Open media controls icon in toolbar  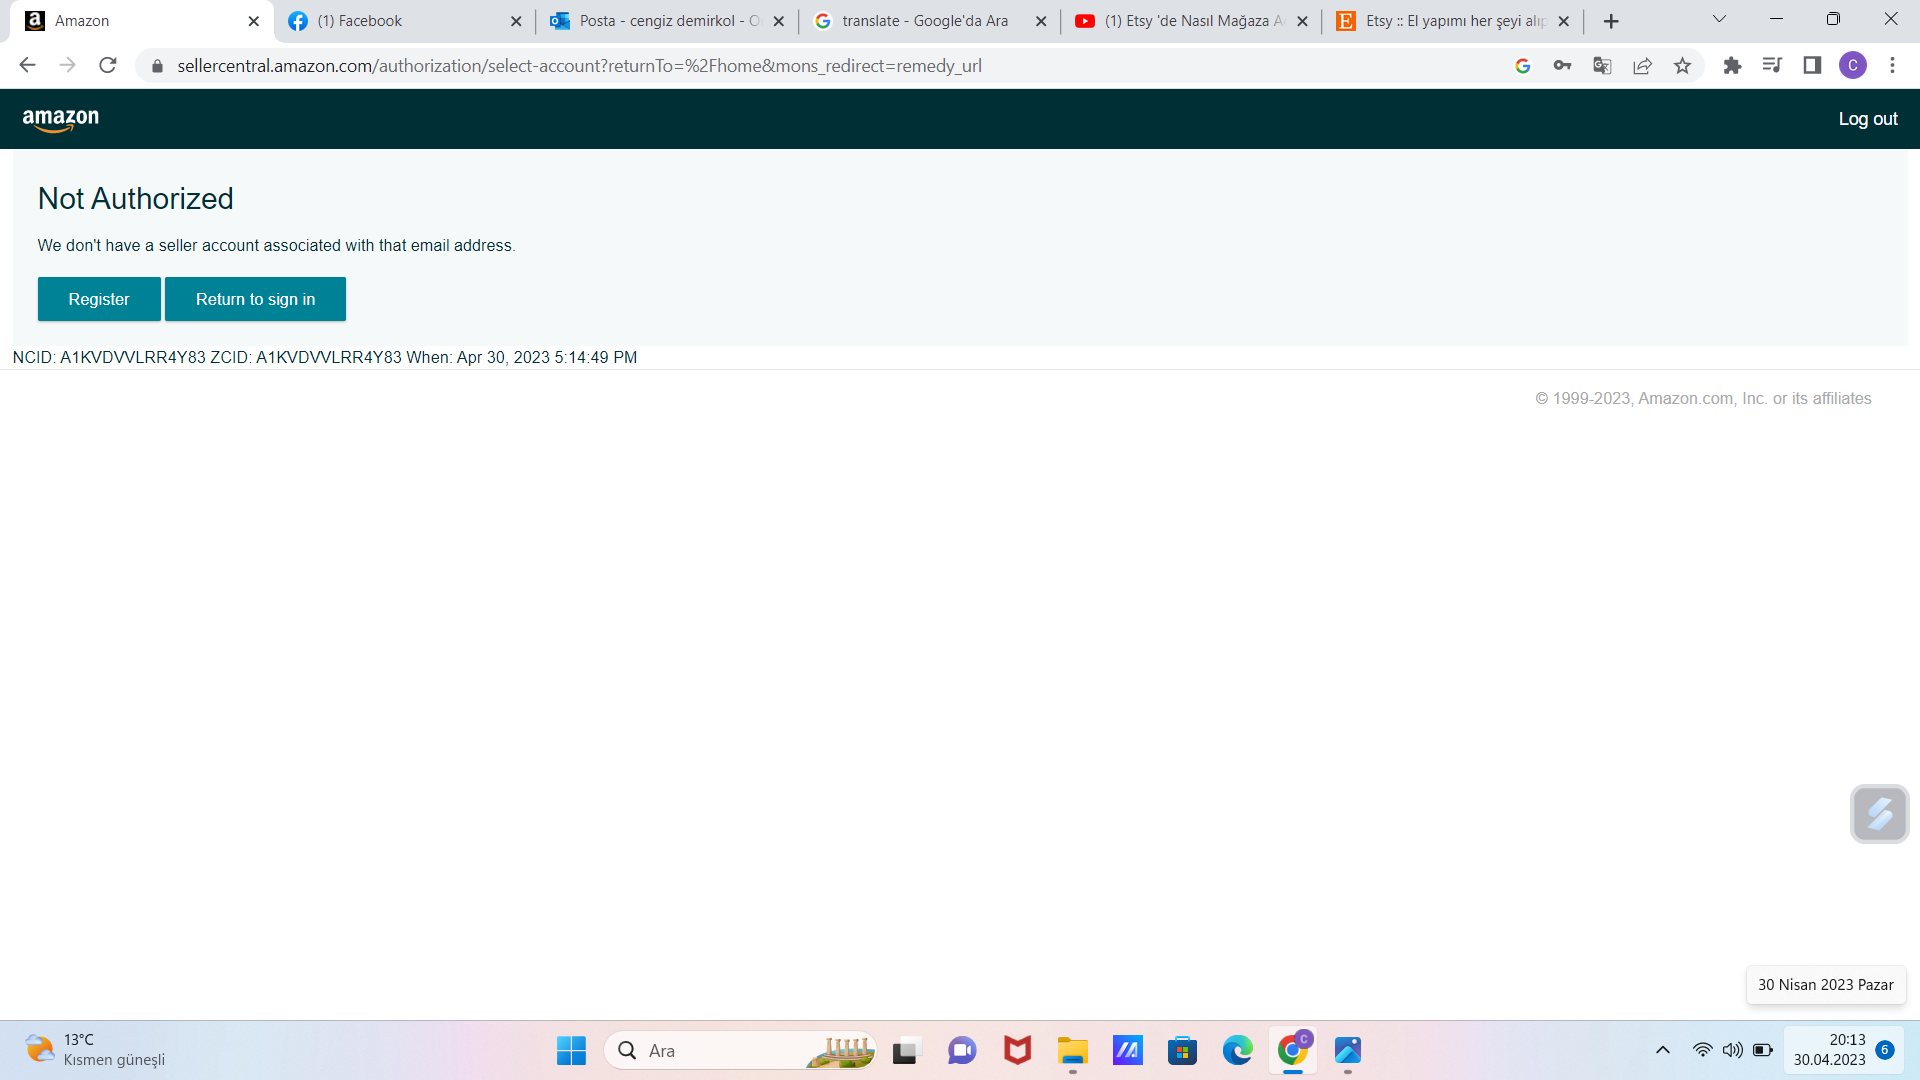(x=1772, y=65)
